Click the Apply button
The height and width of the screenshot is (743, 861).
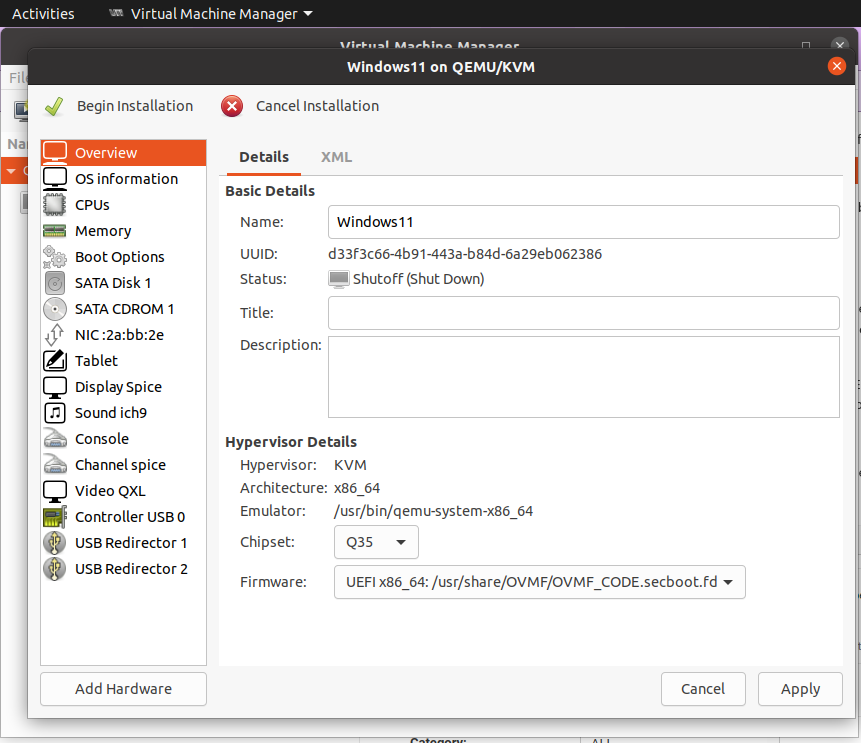pyautogui.click(x=800, y=689)
